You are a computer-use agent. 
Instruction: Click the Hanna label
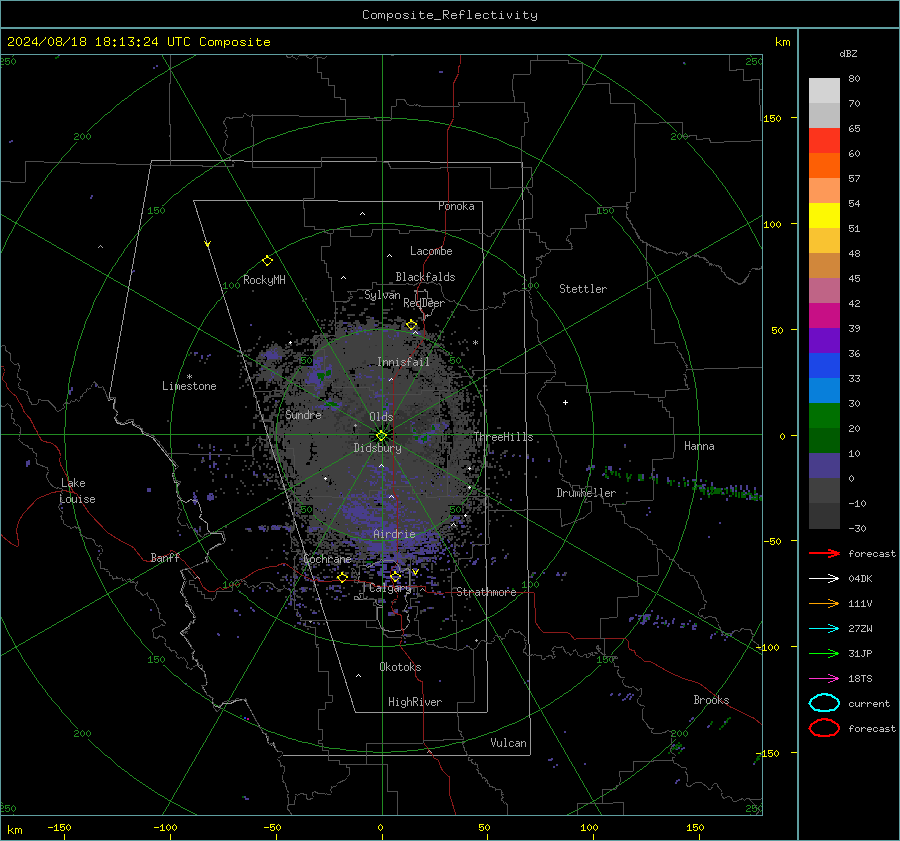(x=699, y=446)
